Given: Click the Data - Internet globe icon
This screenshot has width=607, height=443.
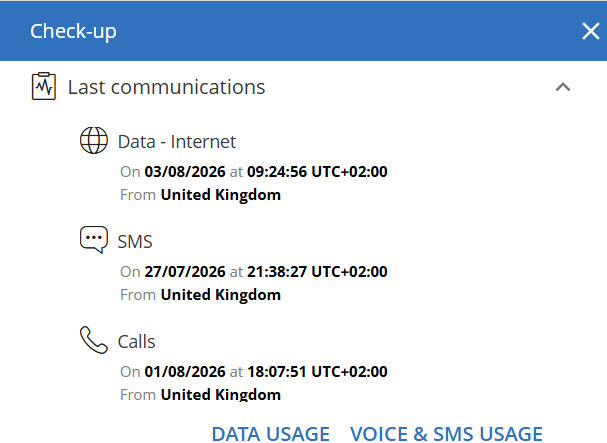Looking at the screenshot, I should (x=94, y=140).
